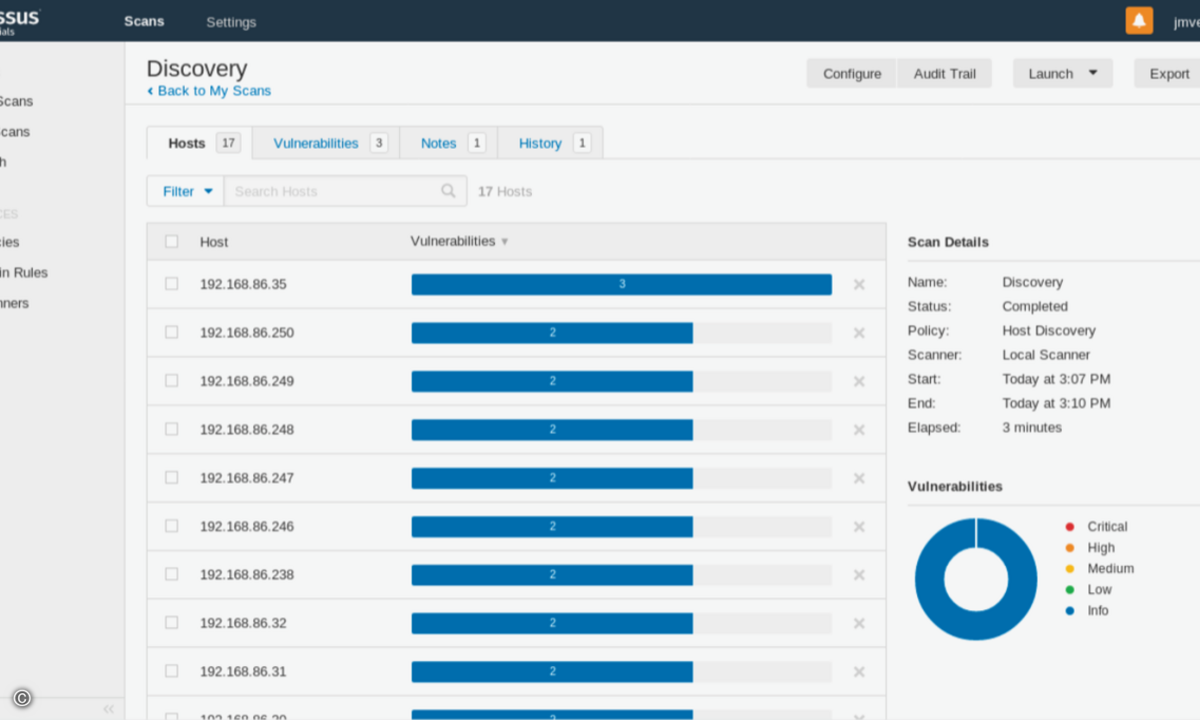Select the checkbox for host 192.168.86.250
The height and width of the screenshot is (720, 1200).
click(x=171, y=332)
